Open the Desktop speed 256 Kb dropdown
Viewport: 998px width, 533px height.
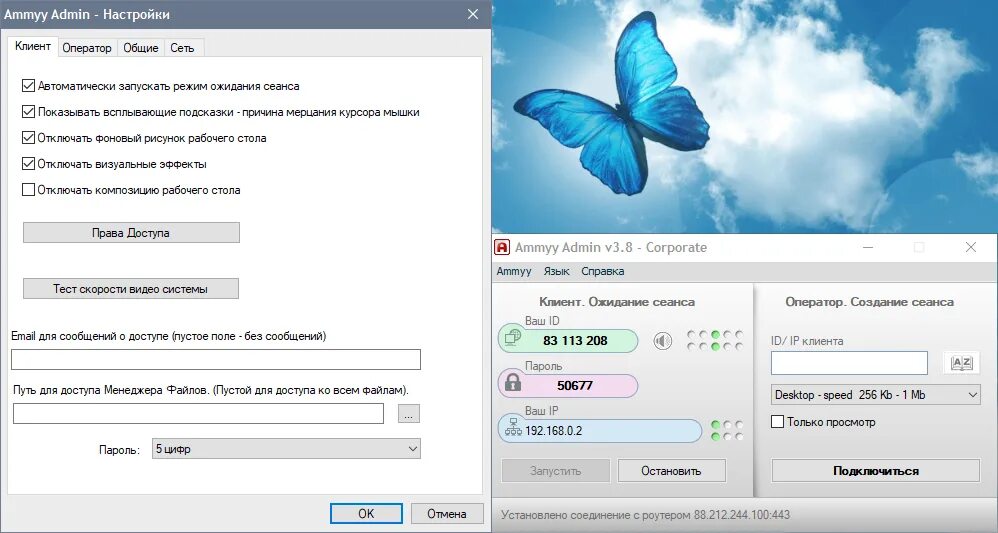click(x=875, y=395)
